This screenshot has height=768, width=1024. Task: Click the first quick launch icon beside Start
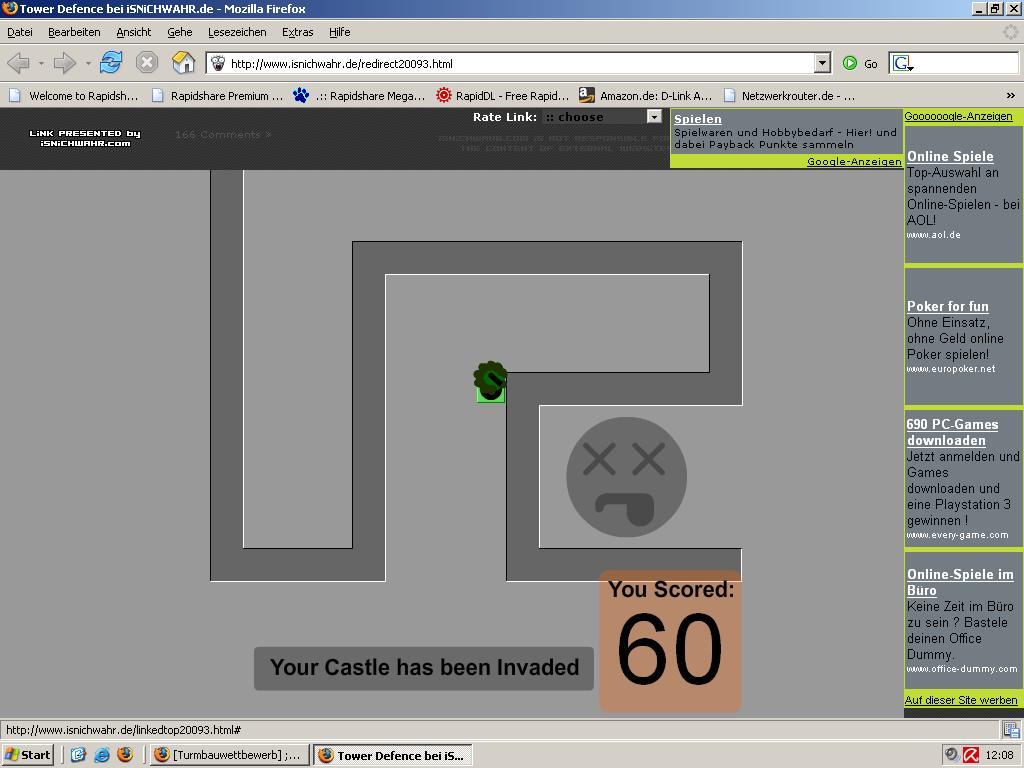click(x=78, y=755)
